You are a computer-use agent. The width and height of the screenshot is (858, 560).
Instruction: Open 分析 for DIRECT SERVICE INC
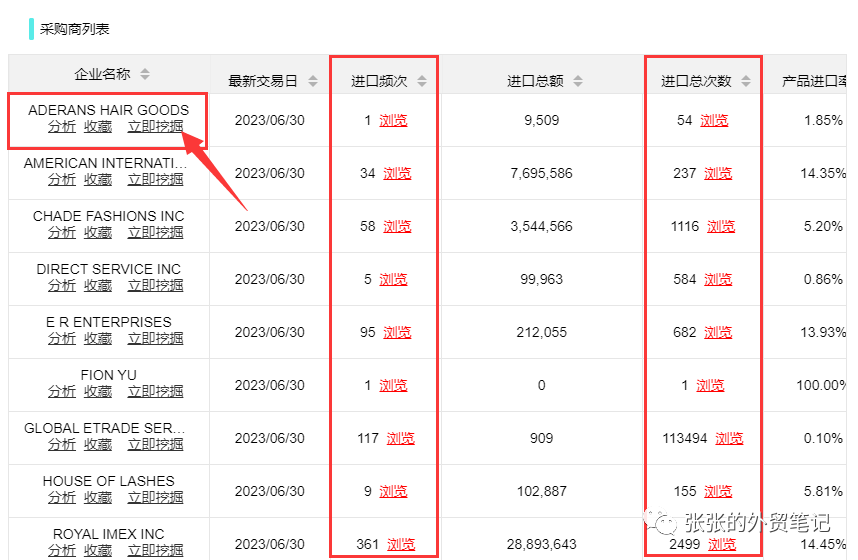(62, 286)
